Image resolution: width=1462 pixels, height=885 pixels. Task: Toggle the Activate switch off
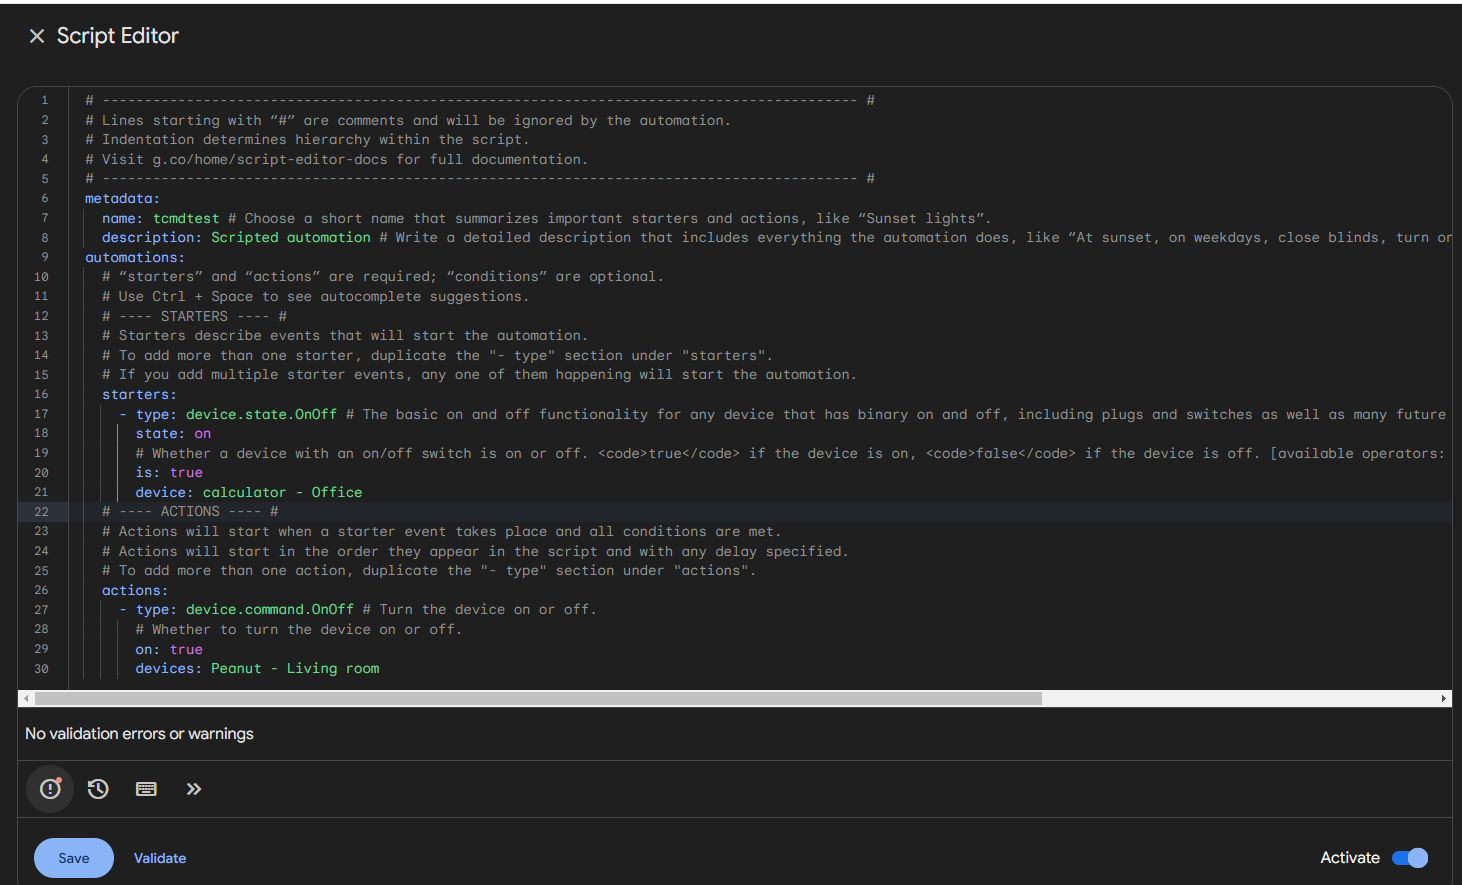tap(1410, 858)
